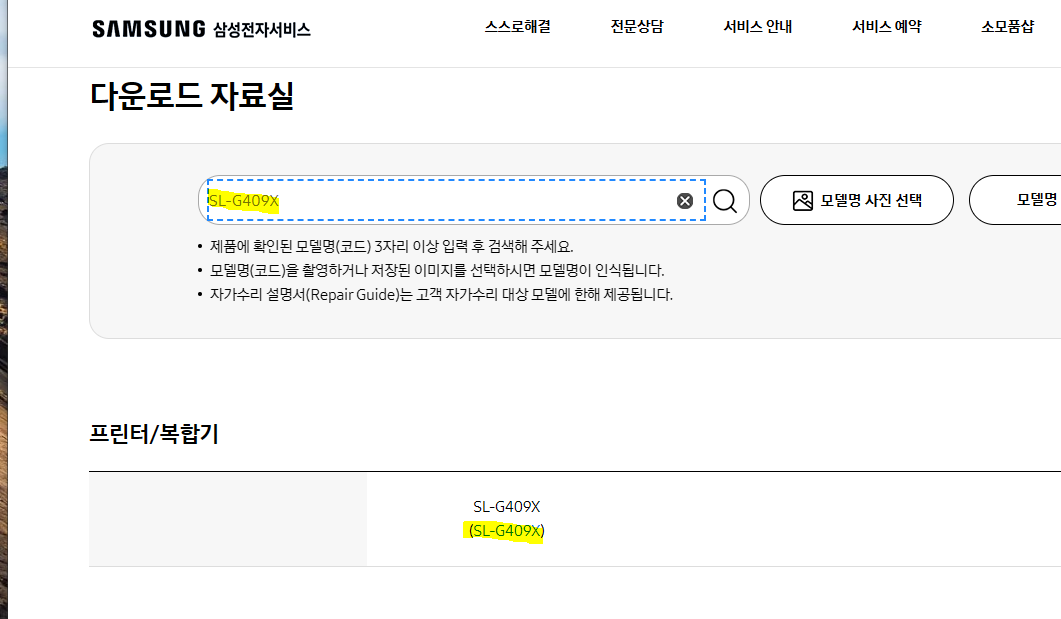Click the highlighted (SL-G409X) model code
Image resolution: width=1061 pixels, height=619 pixels.
coord(507,531)
